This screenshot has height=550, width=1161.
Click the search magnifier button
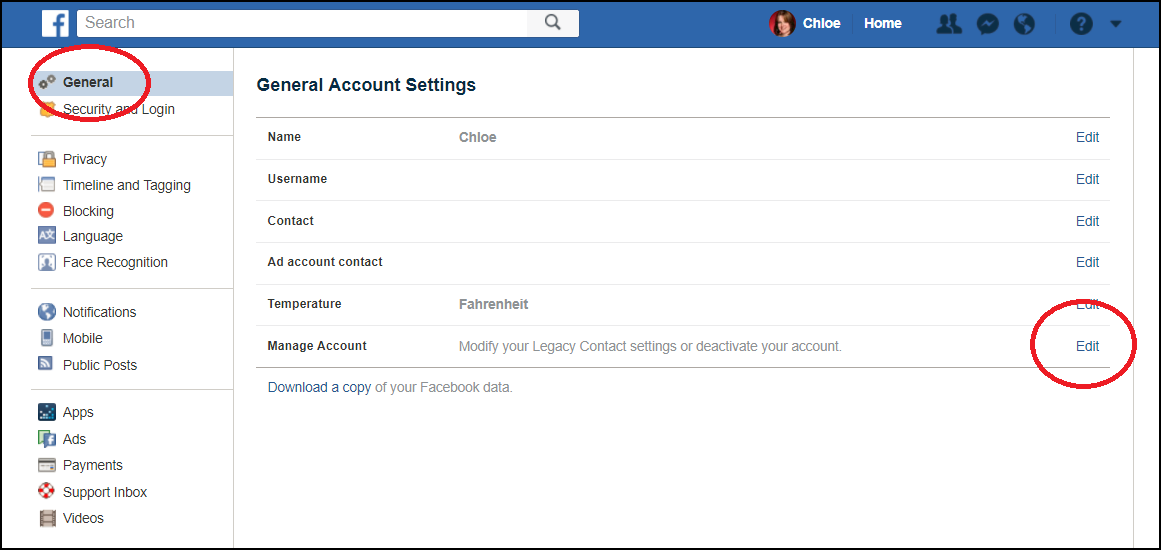[552, 23]
